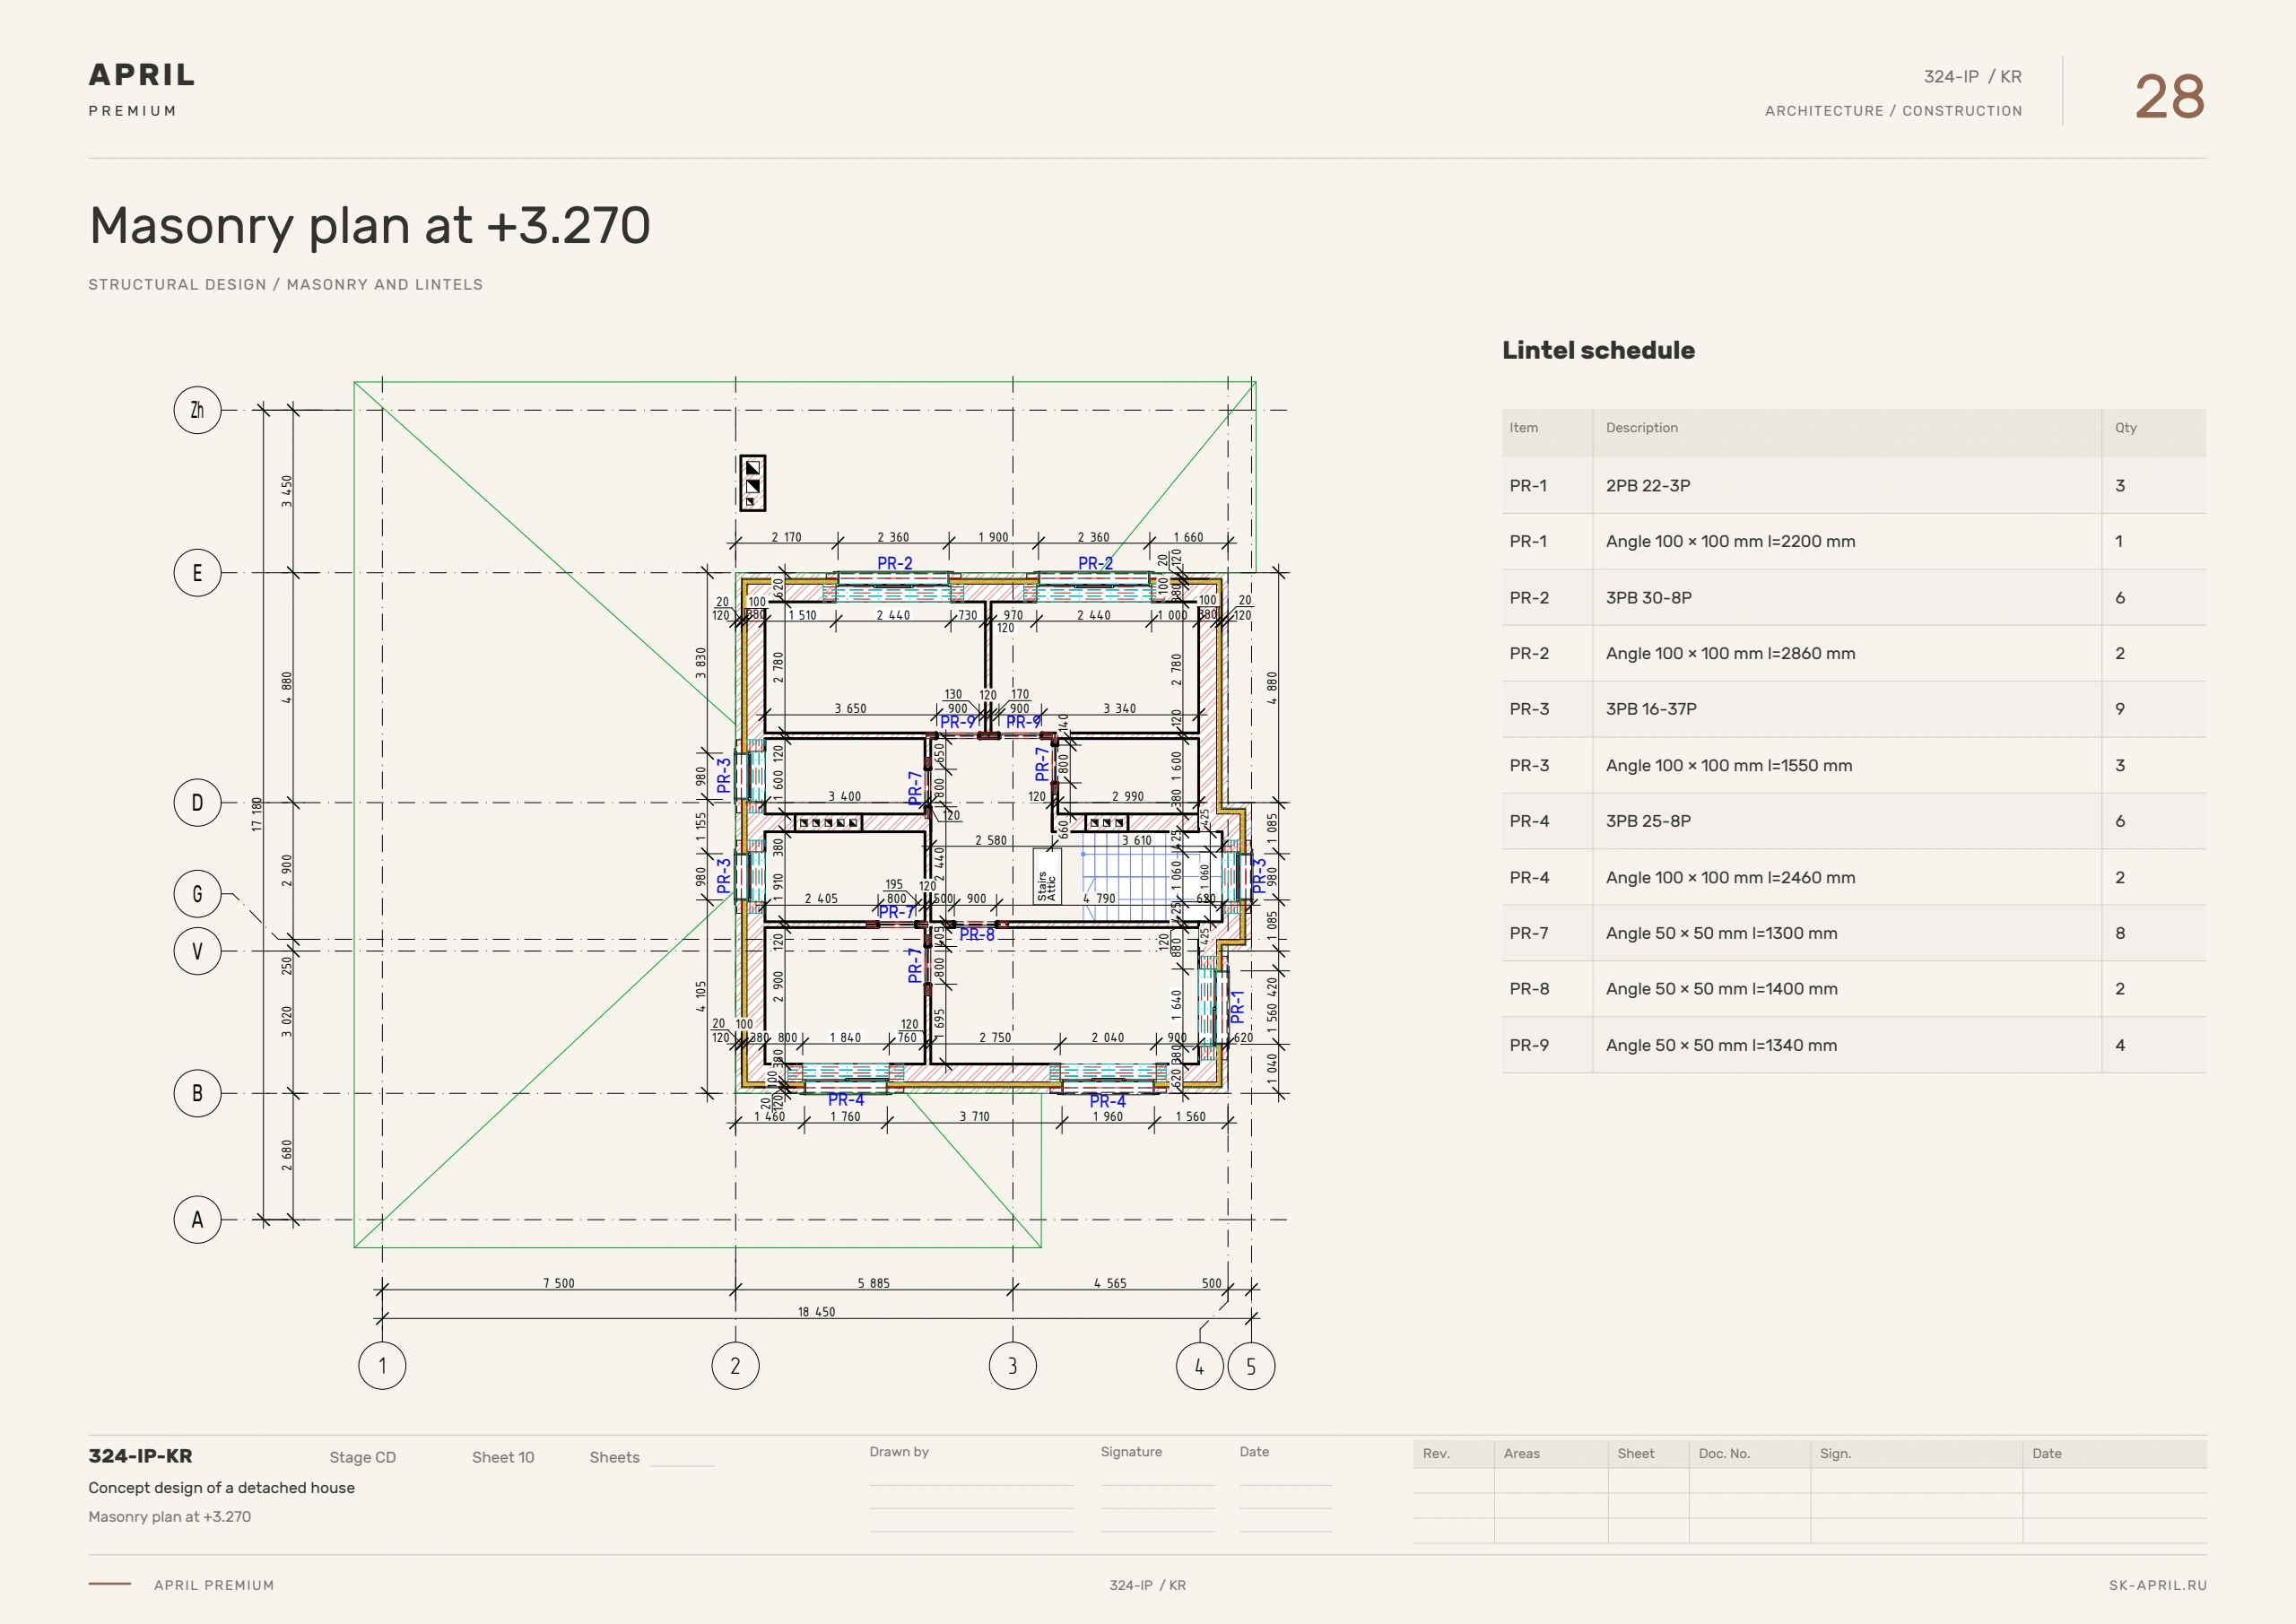
Task: Click the 324-IP-KR document code in title block
Action: 140,1457
